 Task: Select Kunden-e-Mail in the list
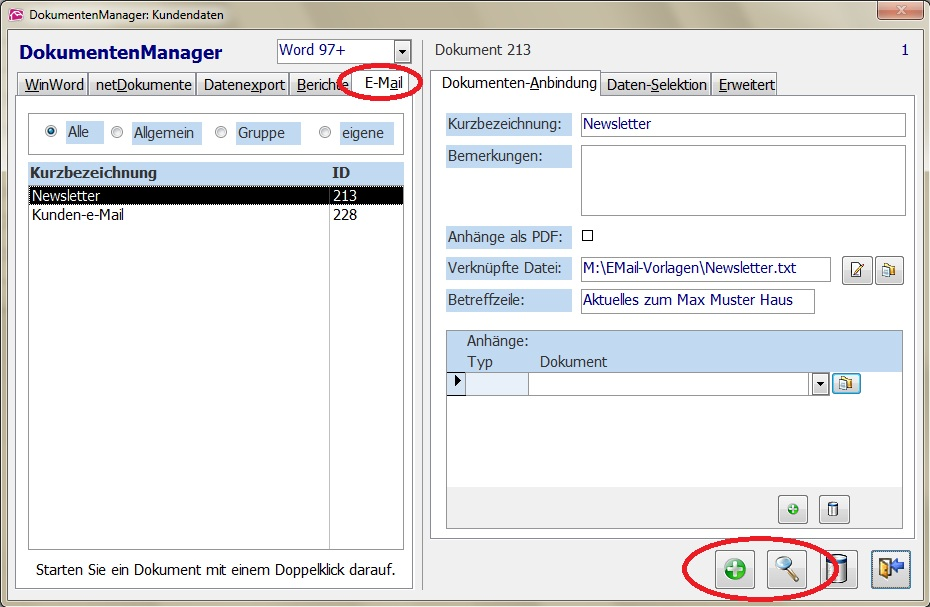(x=78, y=215)
